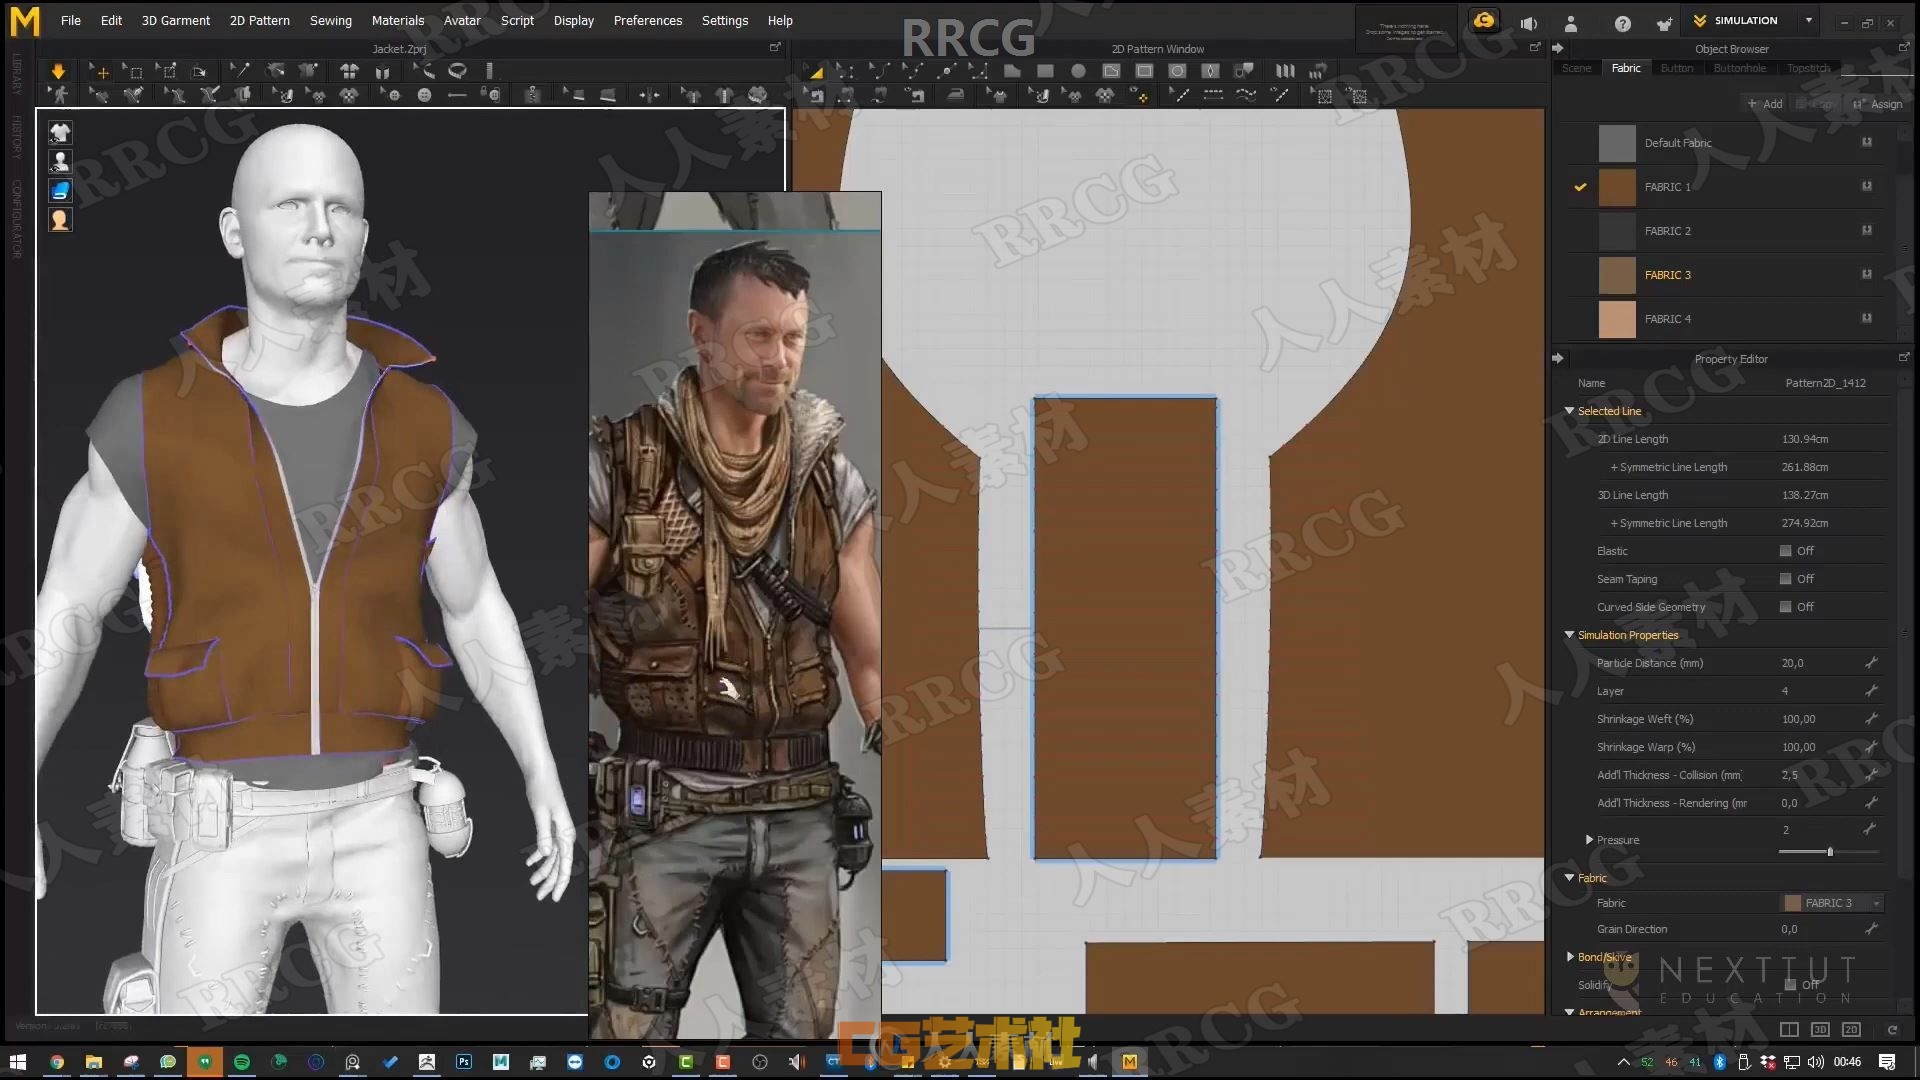Choose the Rectangle tool in 2D toolbar

click(1045, 71)
